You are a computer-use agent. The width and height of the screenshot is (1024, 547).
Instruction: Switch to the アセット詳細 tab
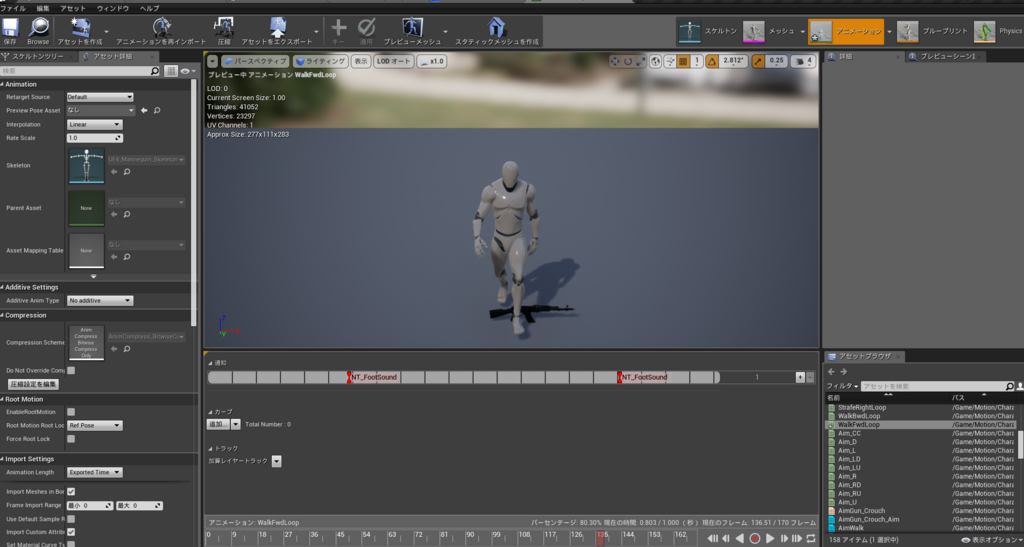(113, 56)
